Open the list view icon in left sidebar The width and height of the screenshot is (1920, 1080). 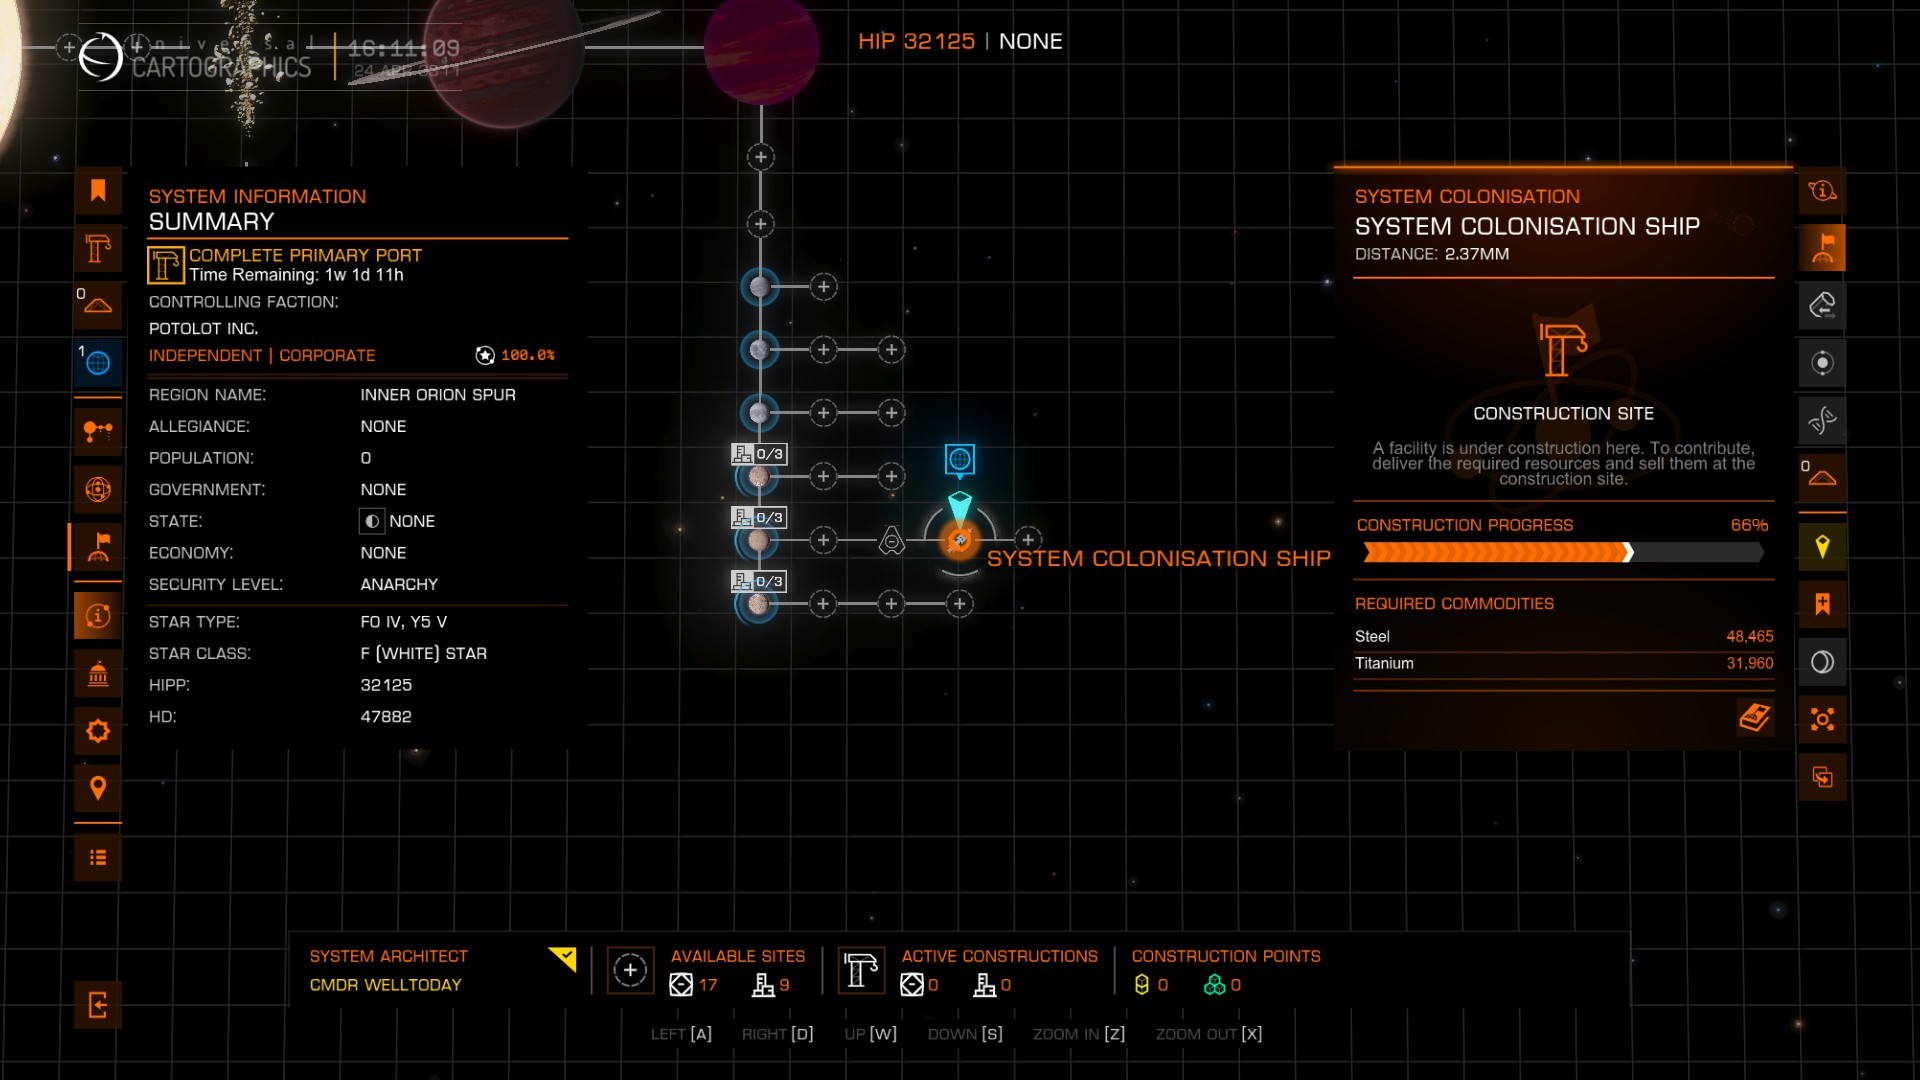point(98,857)
